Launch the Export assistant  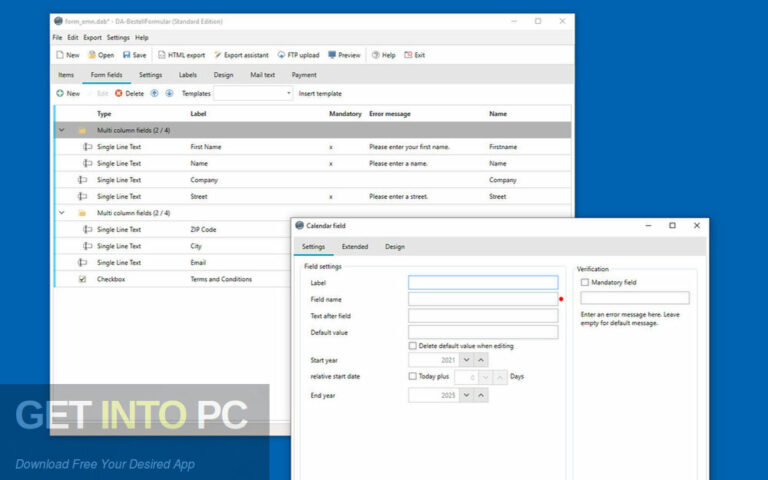(x=241, y=55)
